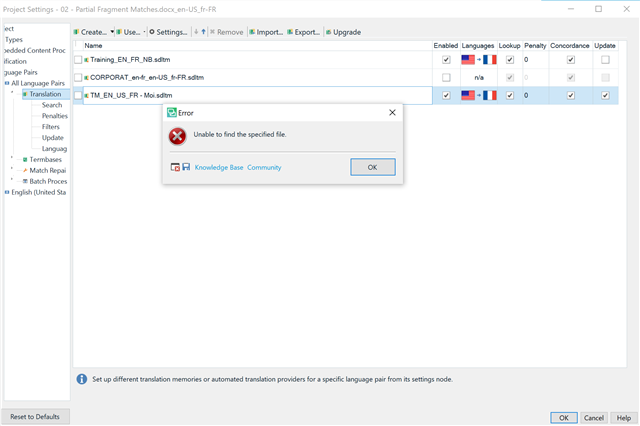Screen dimensions: 640x426
Task: Click the TM icon beside Training_EN_FR_NB.sdltm
Action: pos(87,60)
